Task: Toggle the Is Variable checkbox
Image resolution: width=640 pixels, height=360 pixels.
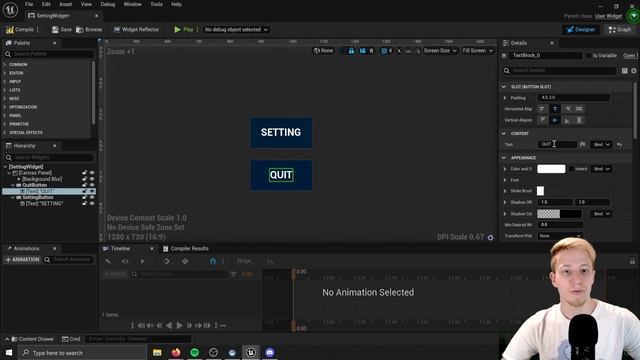Action: tap(589, 55)
